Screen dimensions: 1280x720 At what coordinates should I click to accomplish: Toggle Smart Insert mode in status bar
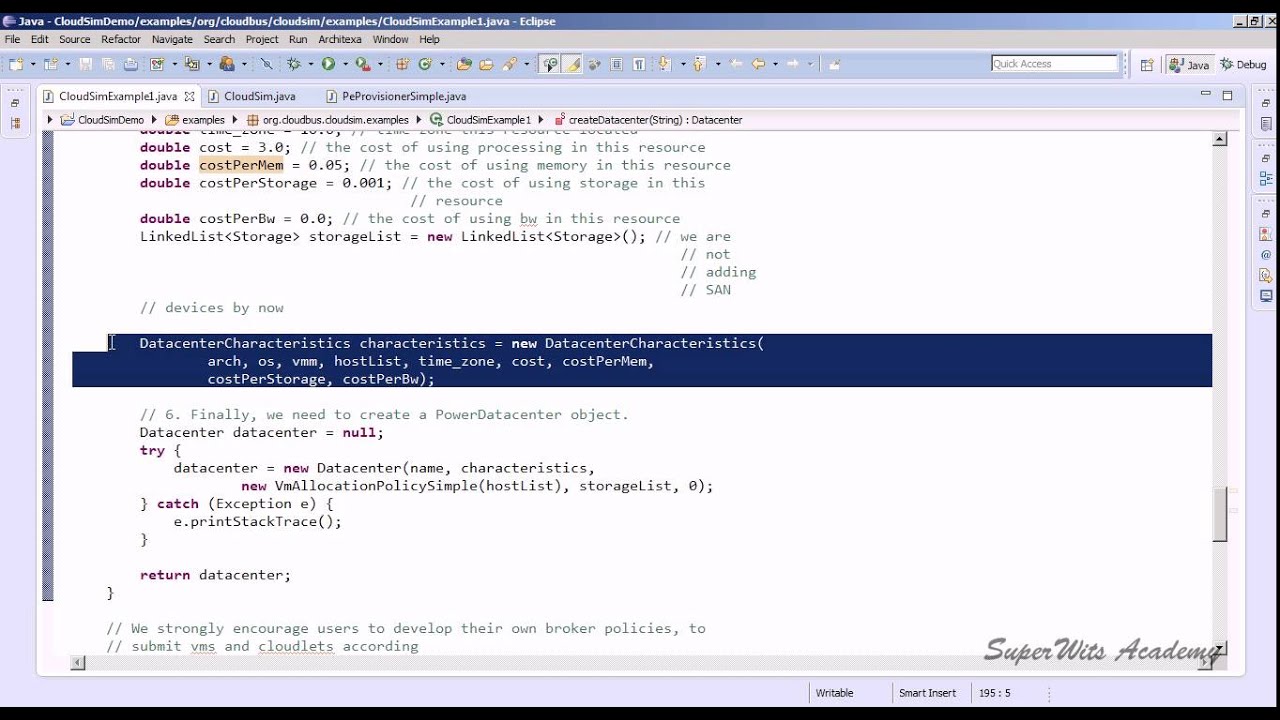pyautogui.click(x=927, y=693)
